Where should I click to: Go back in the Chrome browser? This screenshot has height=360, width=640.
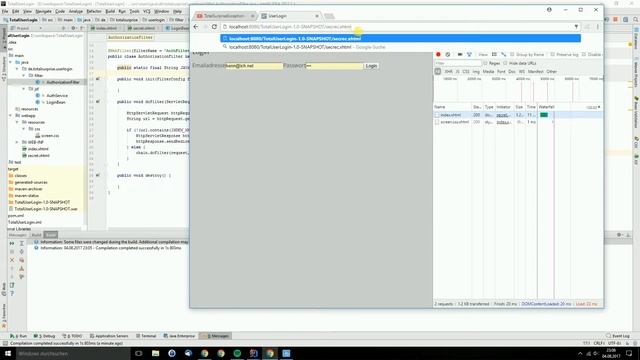(196, 27)
